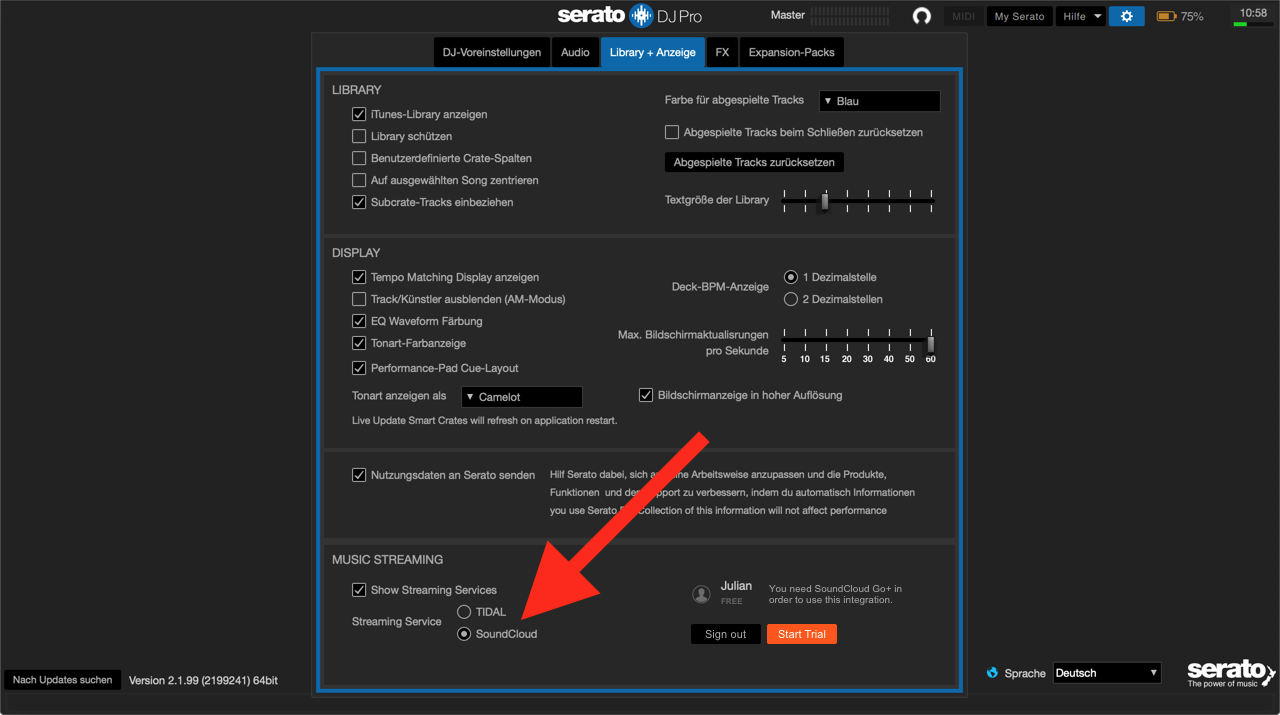Click the MIDI indicator in the top bar
1280x715 pixels.
(x=962, y=16)
